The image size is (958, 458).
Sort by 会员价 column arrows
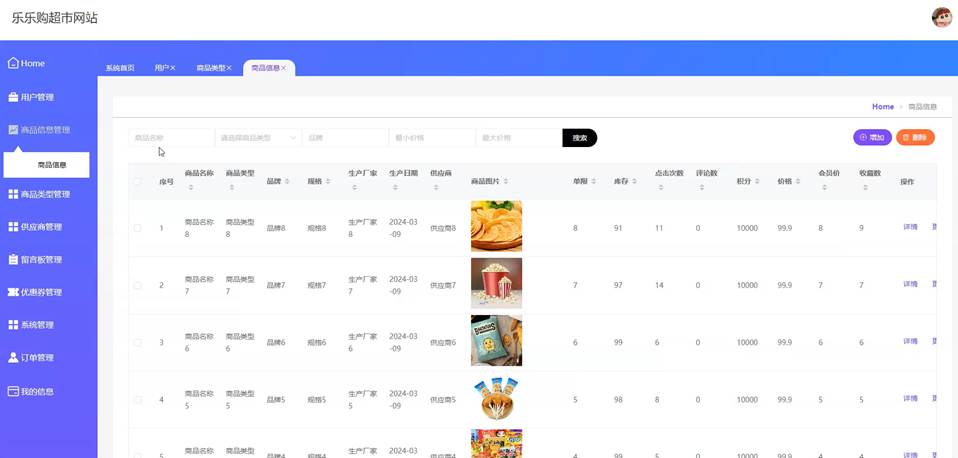click(x=825, y=187)
